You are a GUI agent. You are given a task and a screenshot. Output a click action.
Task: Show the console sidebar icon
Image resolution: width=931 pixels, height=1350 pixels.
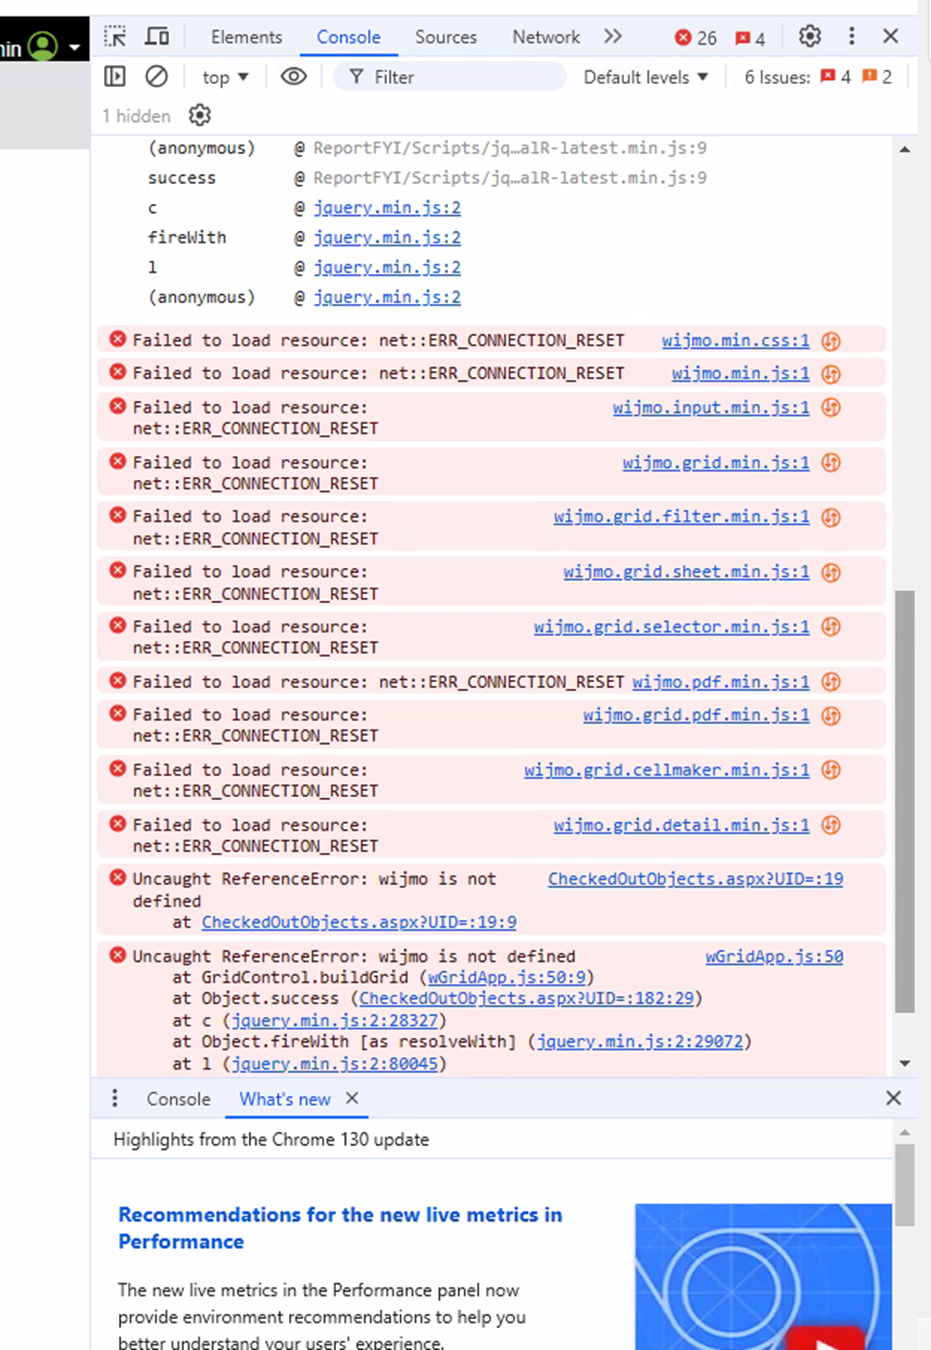[115, 76]
